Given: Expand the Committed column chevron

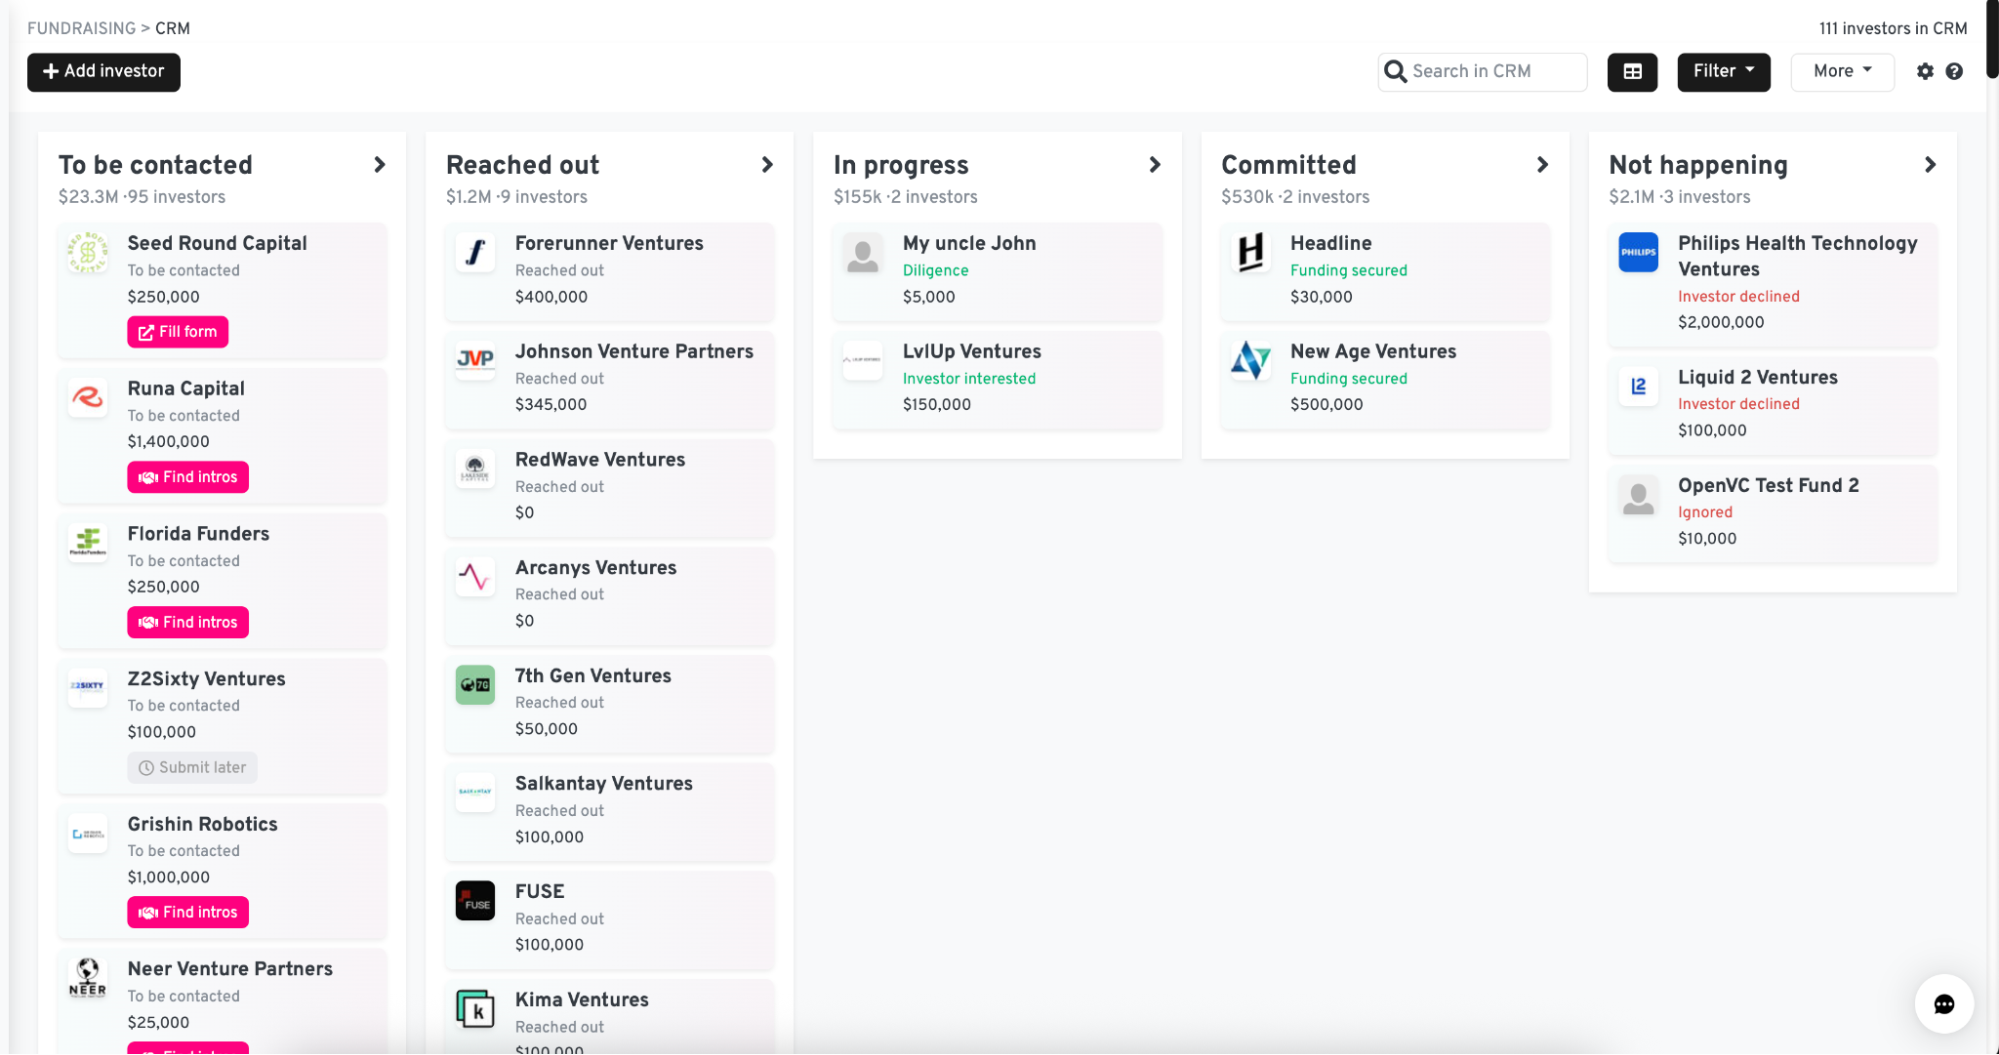Looking at the screenshot, I should point(1542,164).
